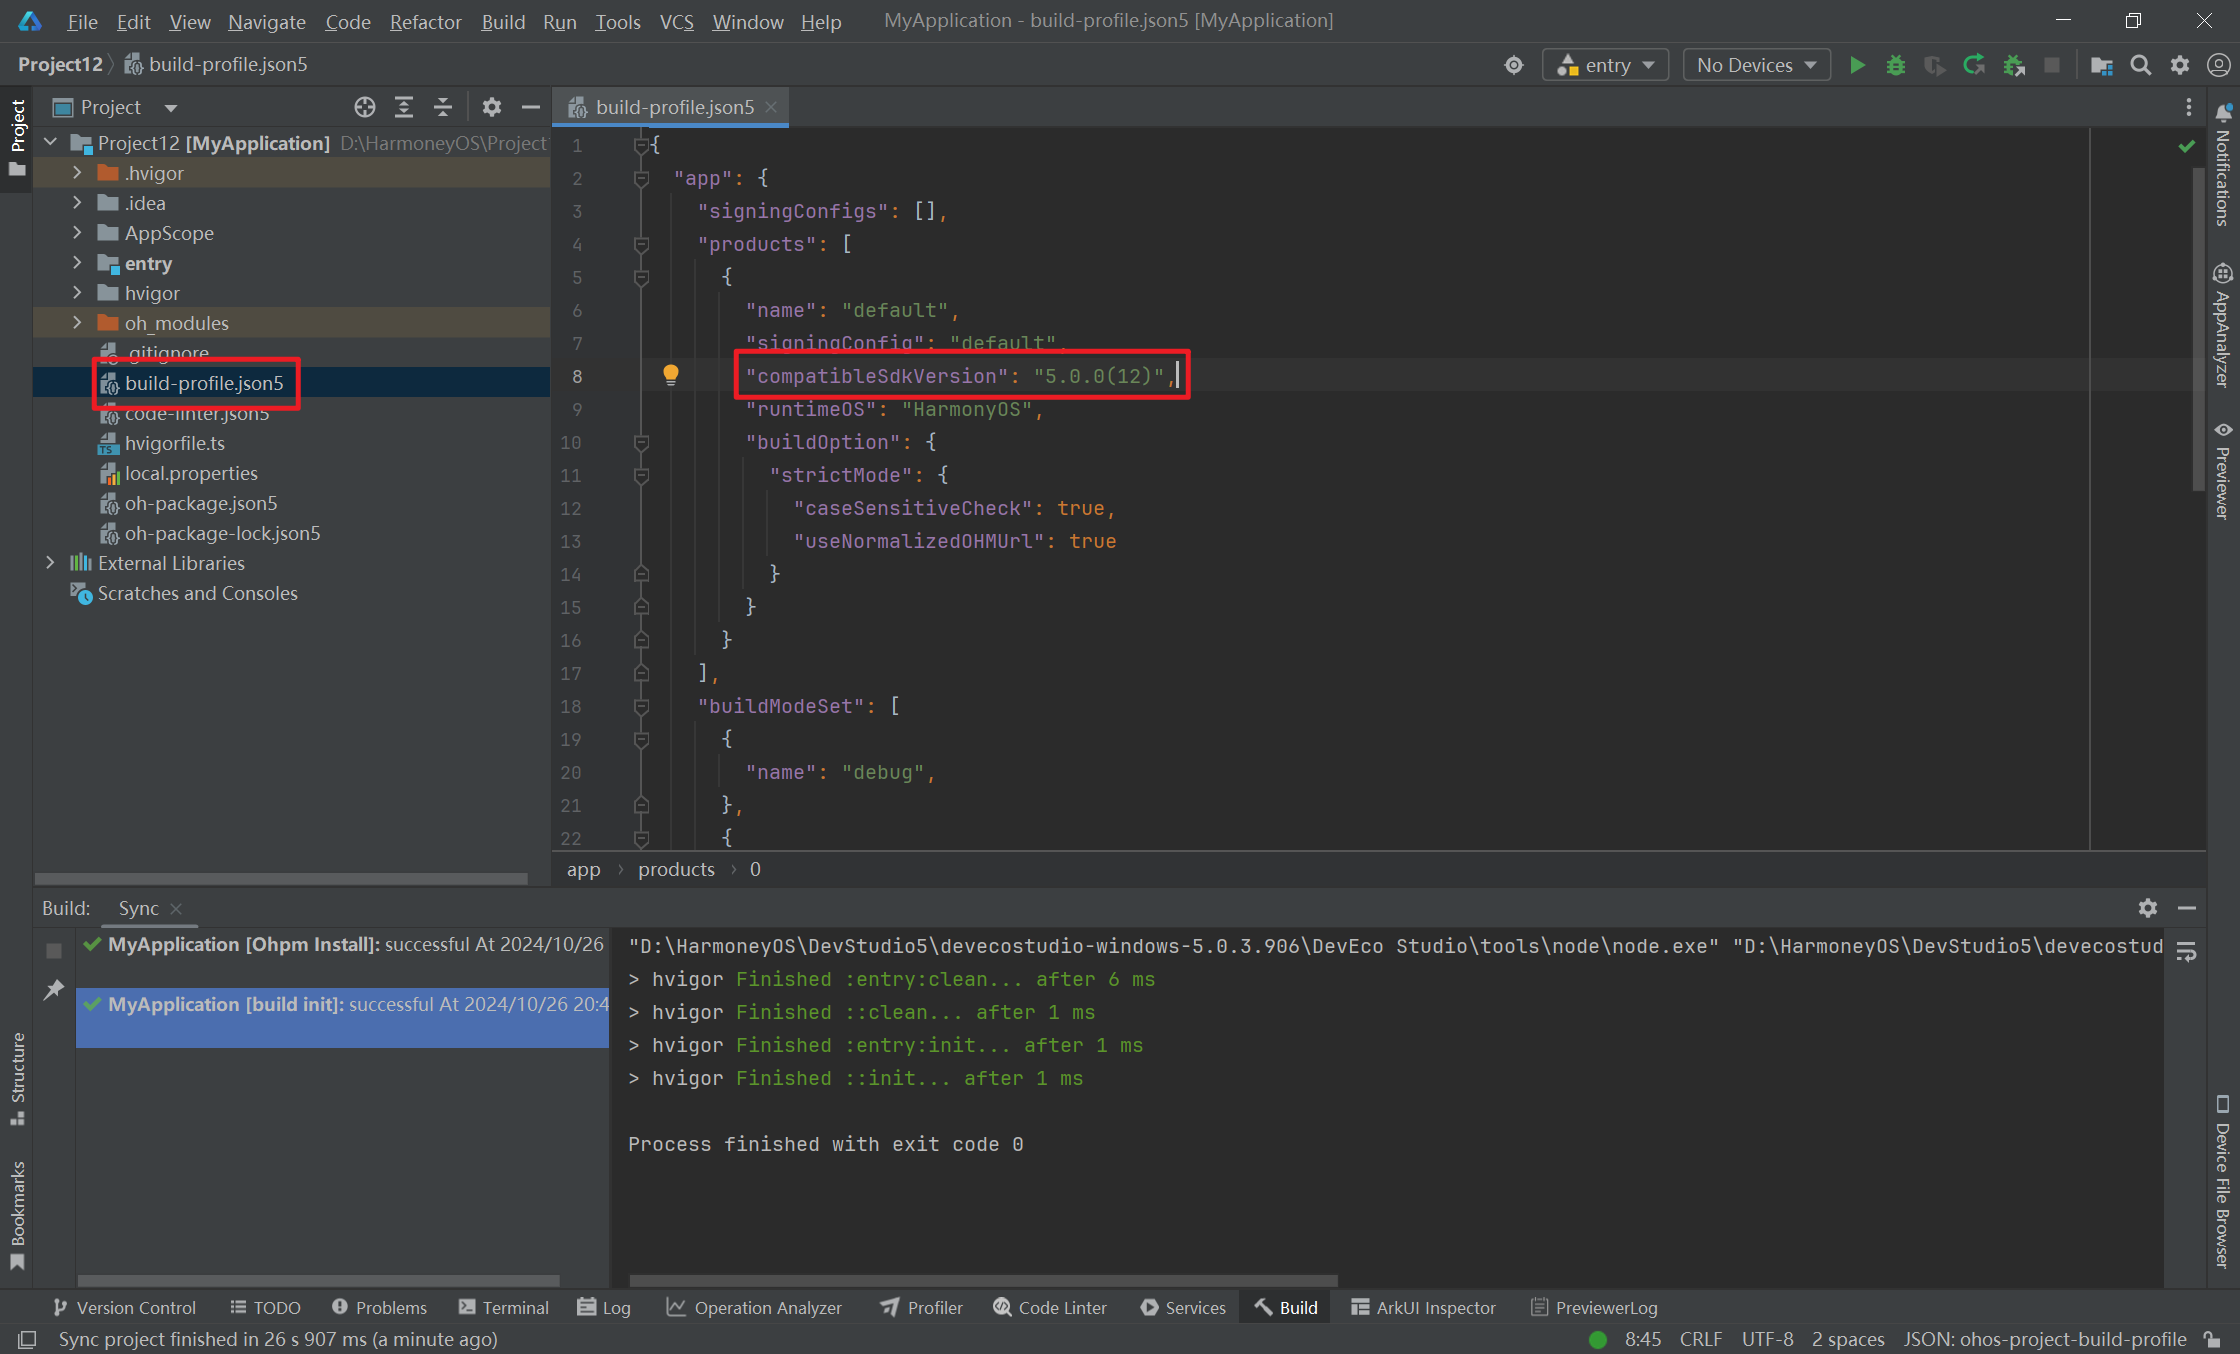This screenshot has height=1354, width=2240.
Task: Click the lightbulb intention icon on line 8
Action: click(670, 375)
